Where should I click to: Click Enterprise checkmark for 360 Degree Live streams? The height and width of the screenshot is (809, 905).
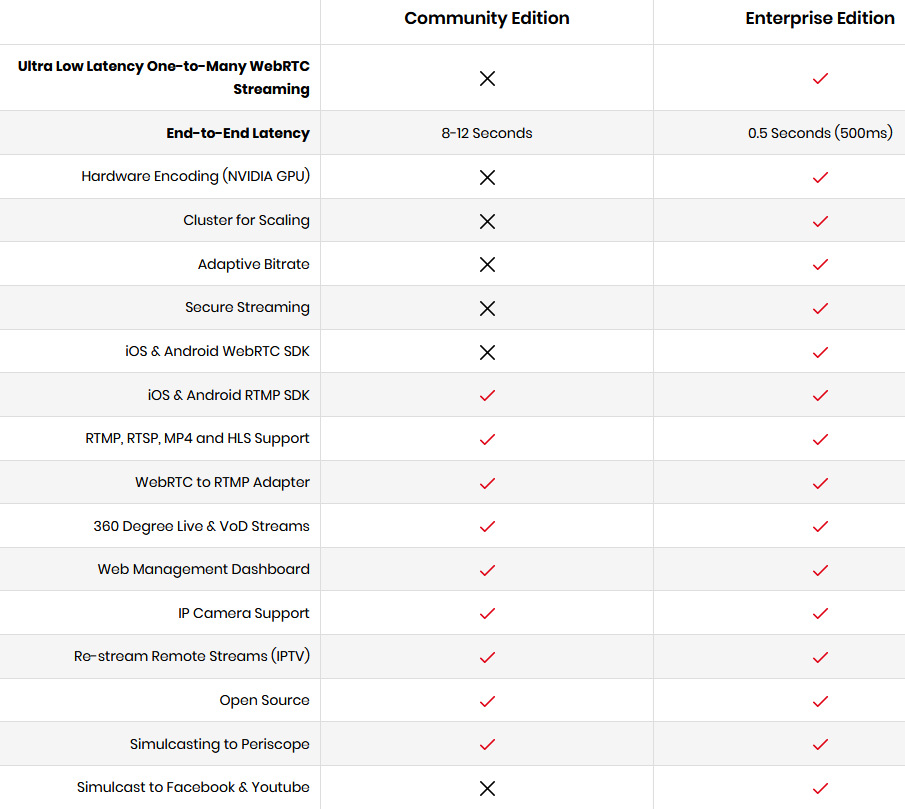coord(820,527)
